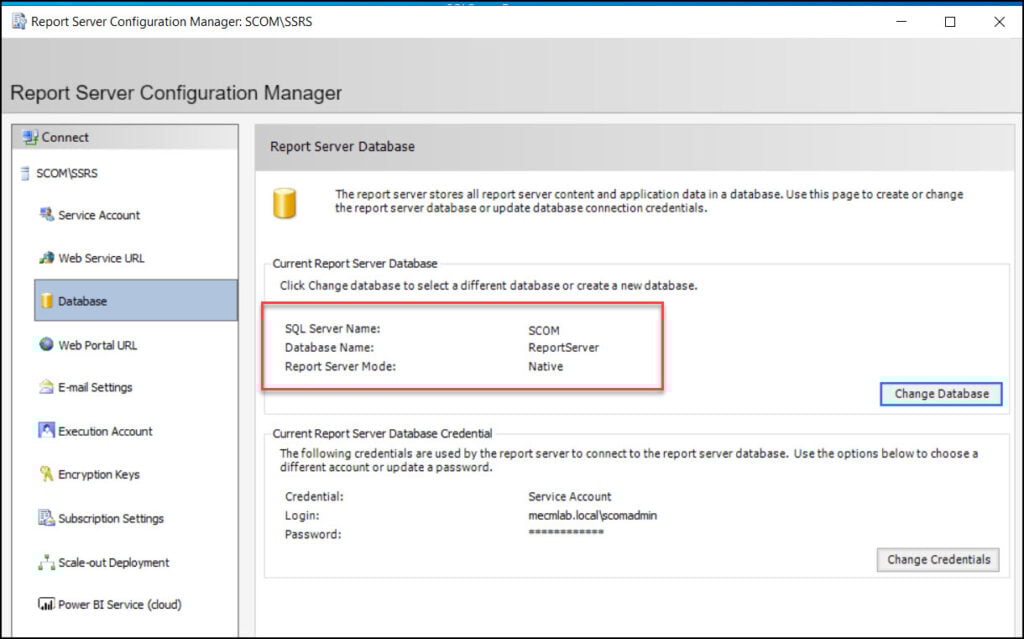Image resolution: width=1024 pixels, height=639 pixels.
Task: Click the Execution Account icon
Action: (x=46, y=431)
